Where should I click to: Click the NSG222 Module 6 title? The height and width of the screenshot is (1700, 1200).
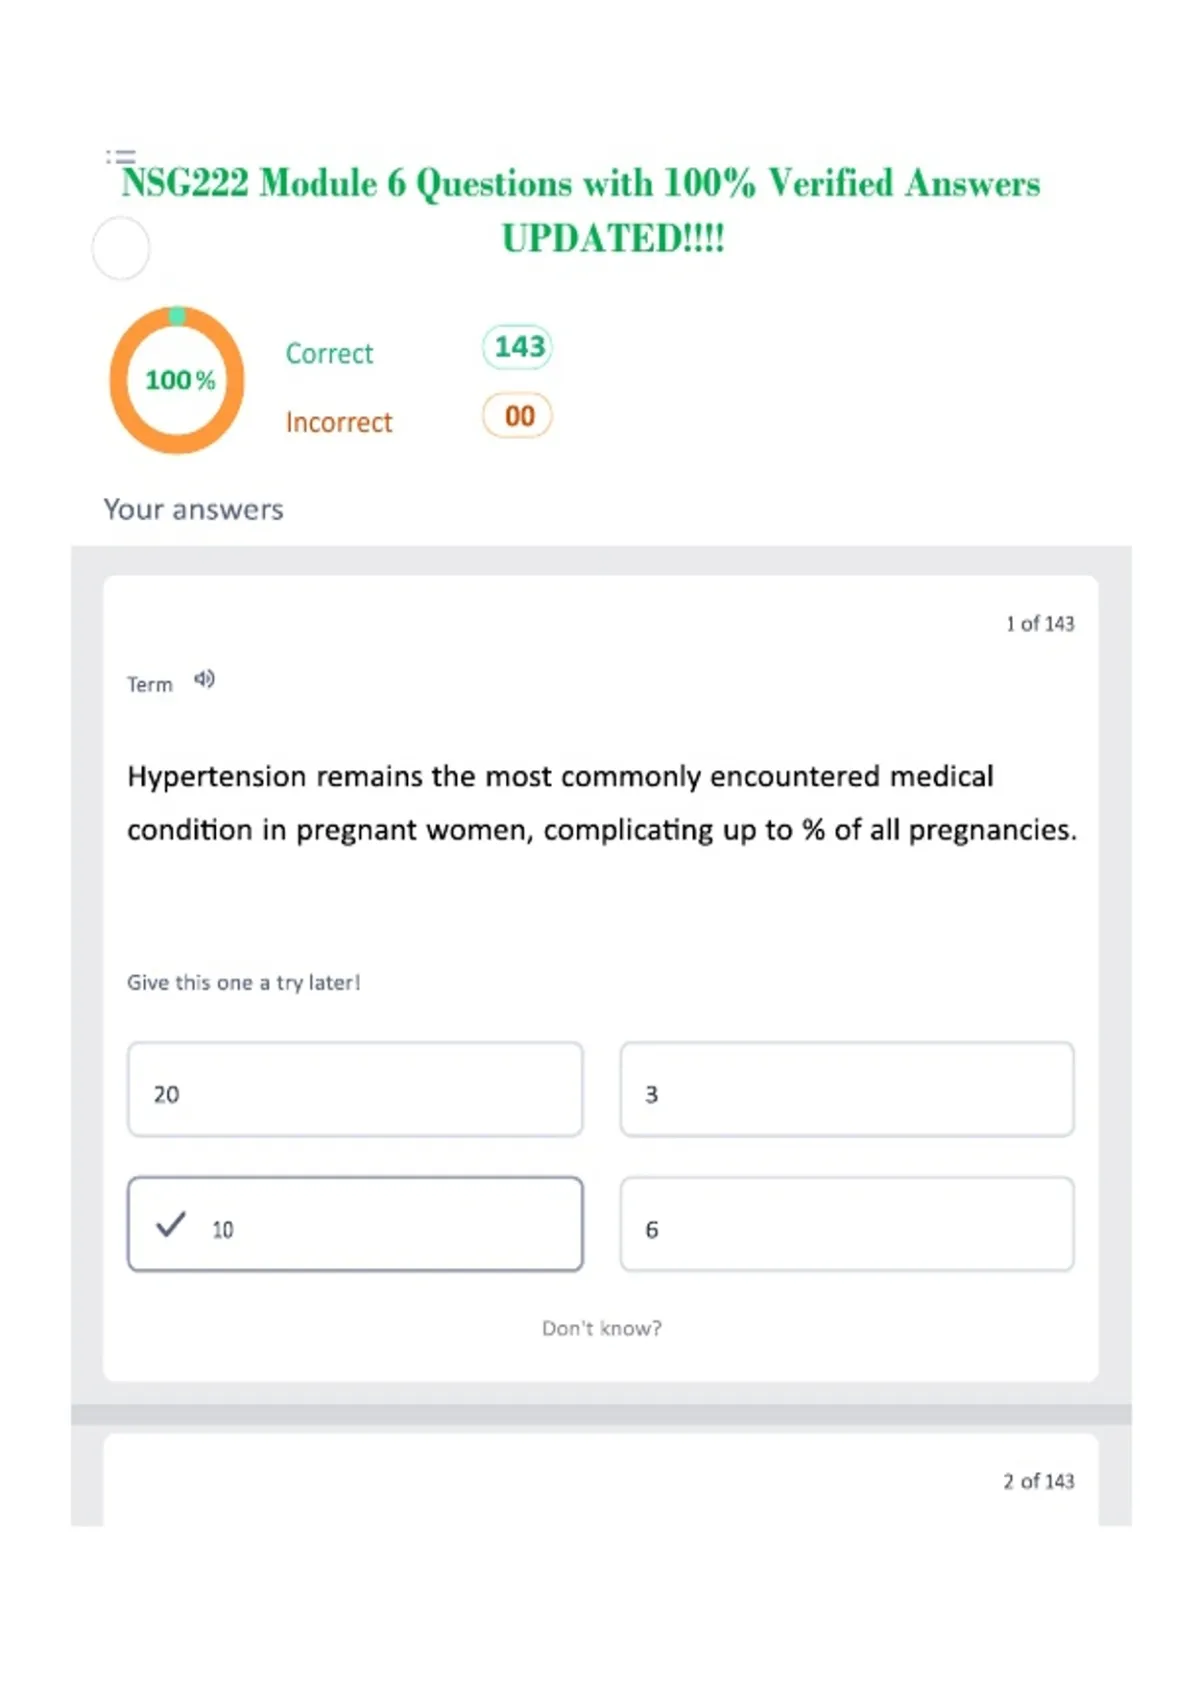click(581, 211)
